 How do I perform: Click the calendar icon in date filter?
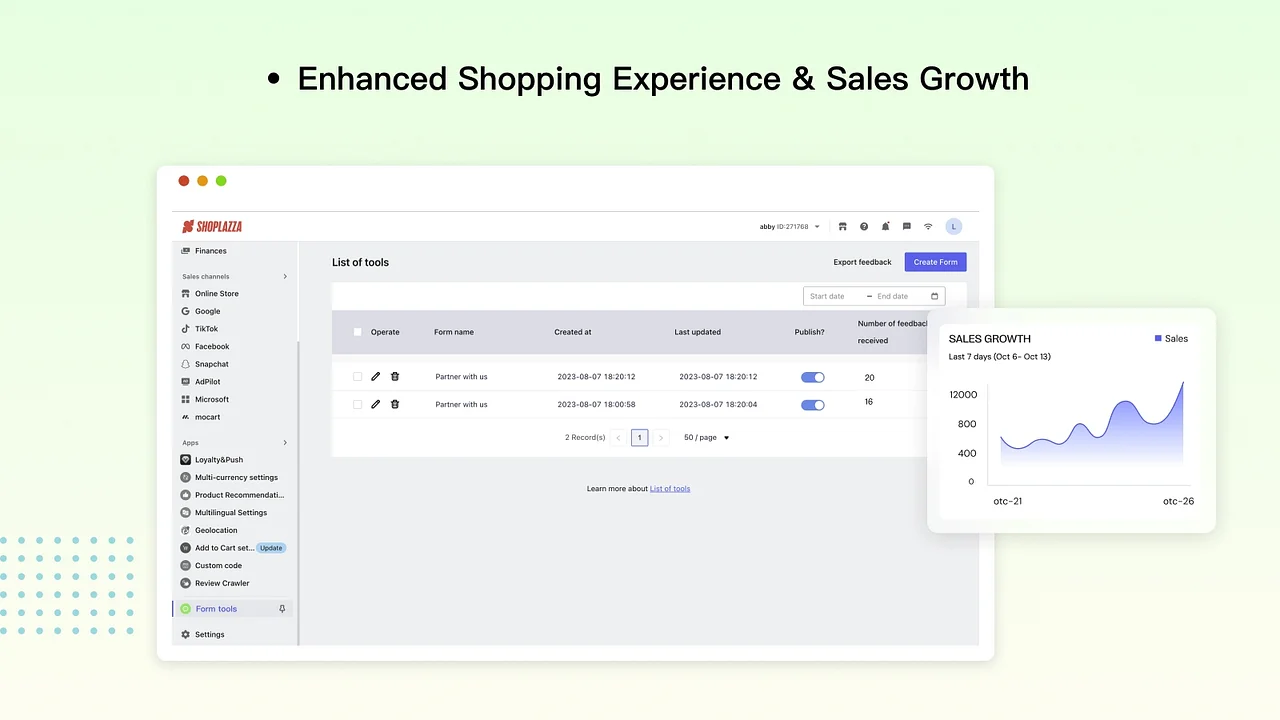(x=935, y=297)
